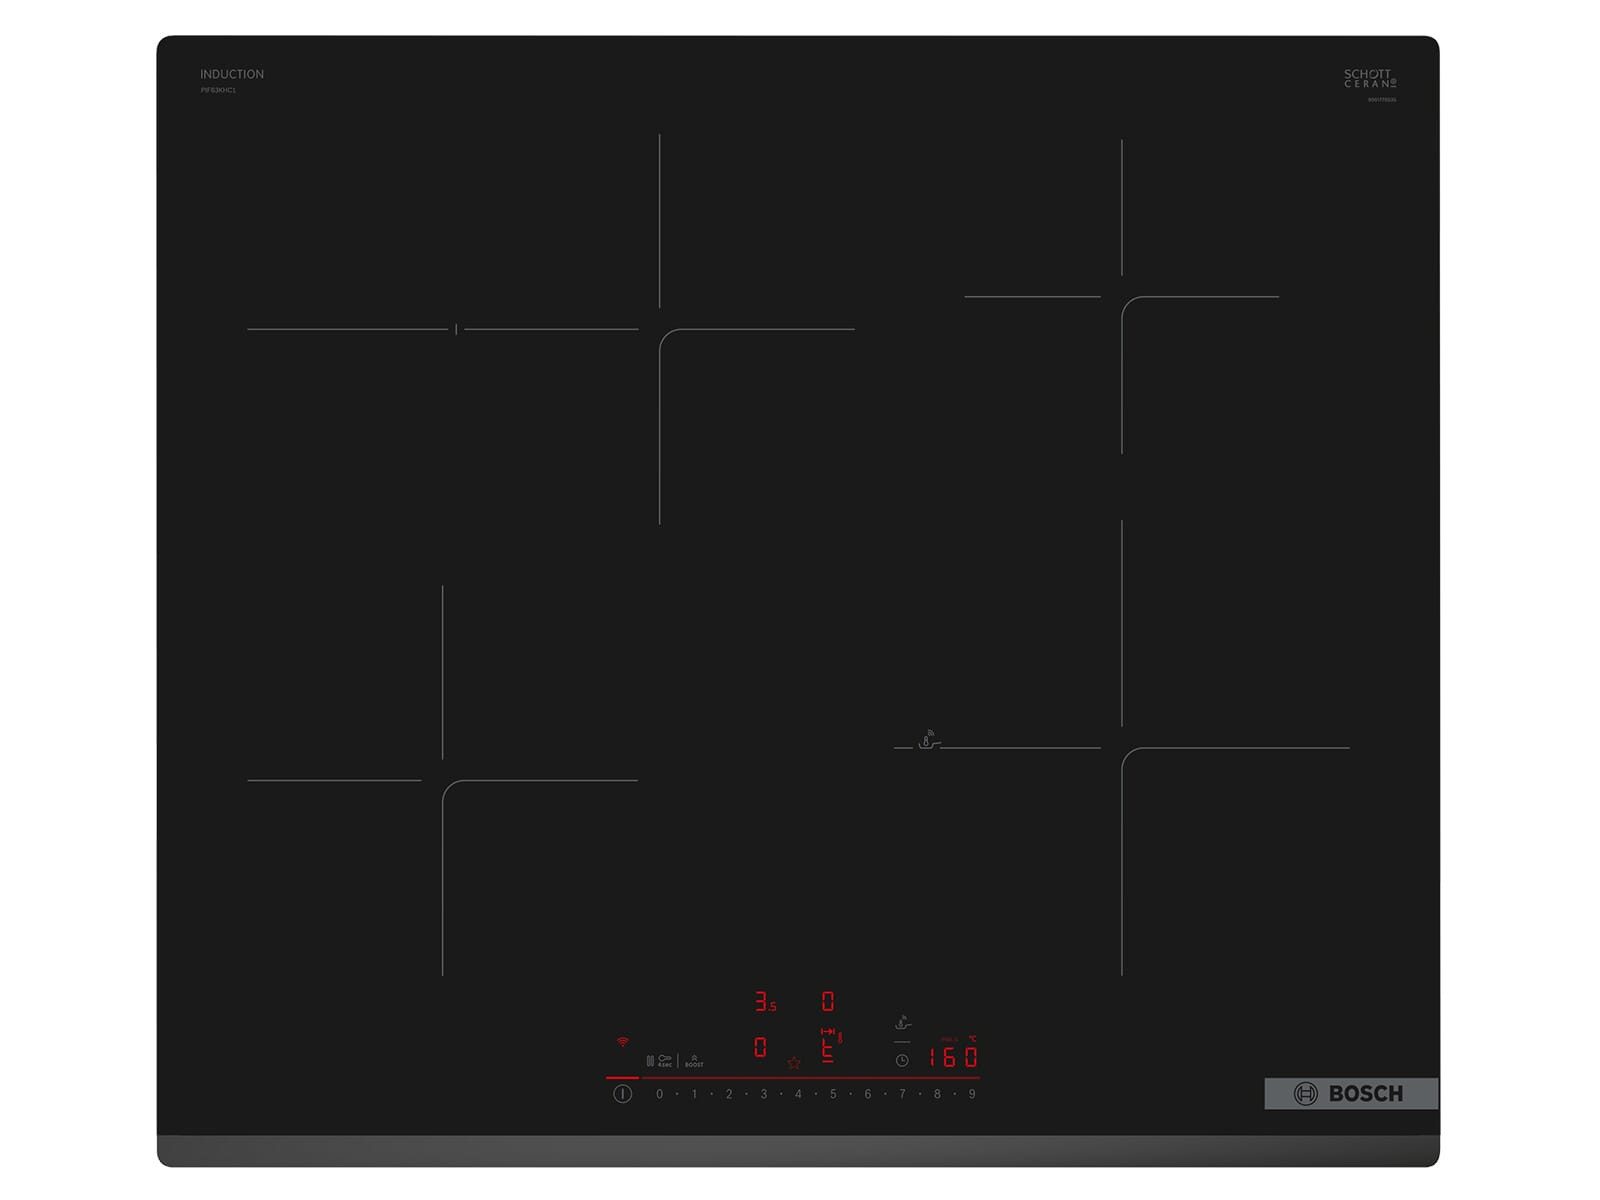This screenshot has width=1600, height=1200.
Task: Set power level 5 on the slider
Action: 832,1094
